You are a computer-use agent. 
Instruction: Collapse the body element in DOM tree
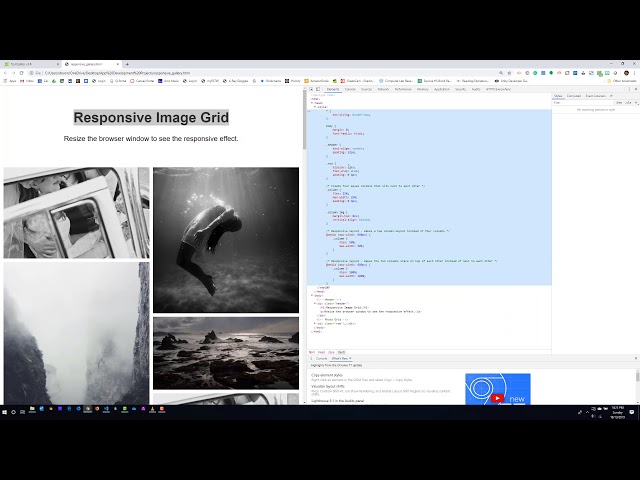312,296
